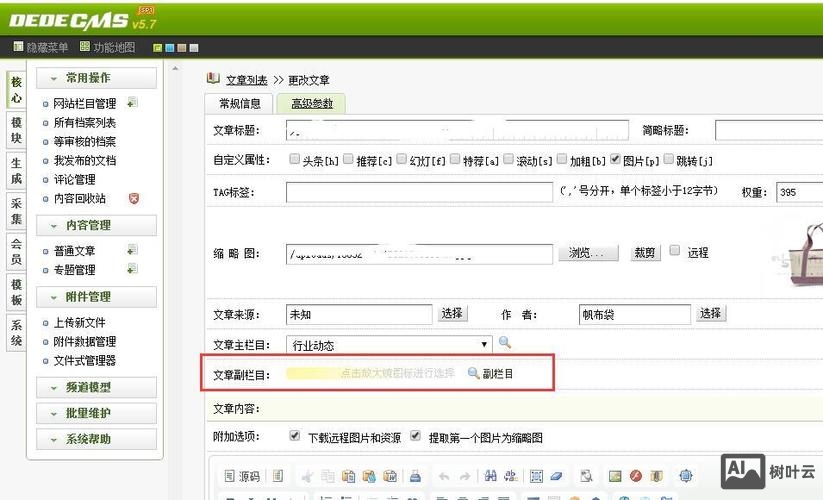
Task: Uncheck 提取第一个图片为缩略图 option
Action: point(416,436)
